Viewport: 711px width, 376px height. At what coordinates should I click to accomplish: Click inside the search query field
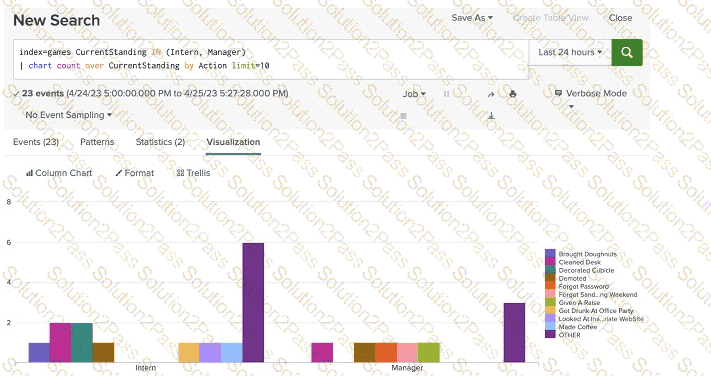coord(271,59)
